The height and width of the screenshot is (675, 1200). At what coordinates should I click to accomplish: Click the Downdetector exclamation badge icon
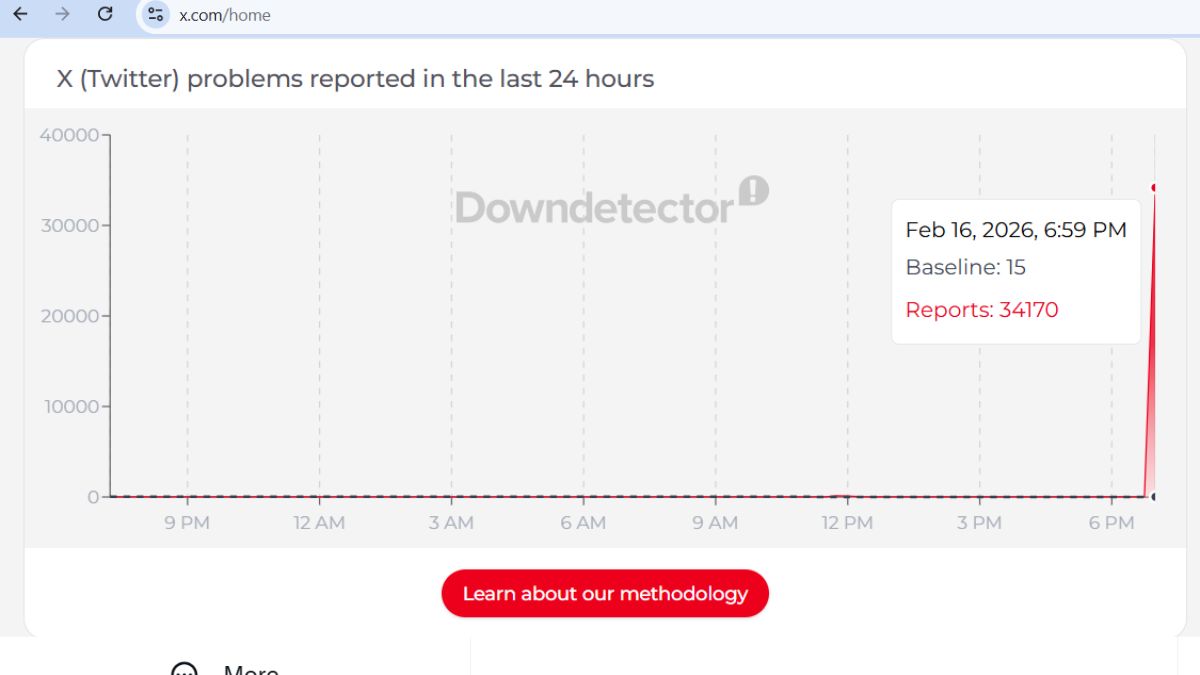point(753,191)
